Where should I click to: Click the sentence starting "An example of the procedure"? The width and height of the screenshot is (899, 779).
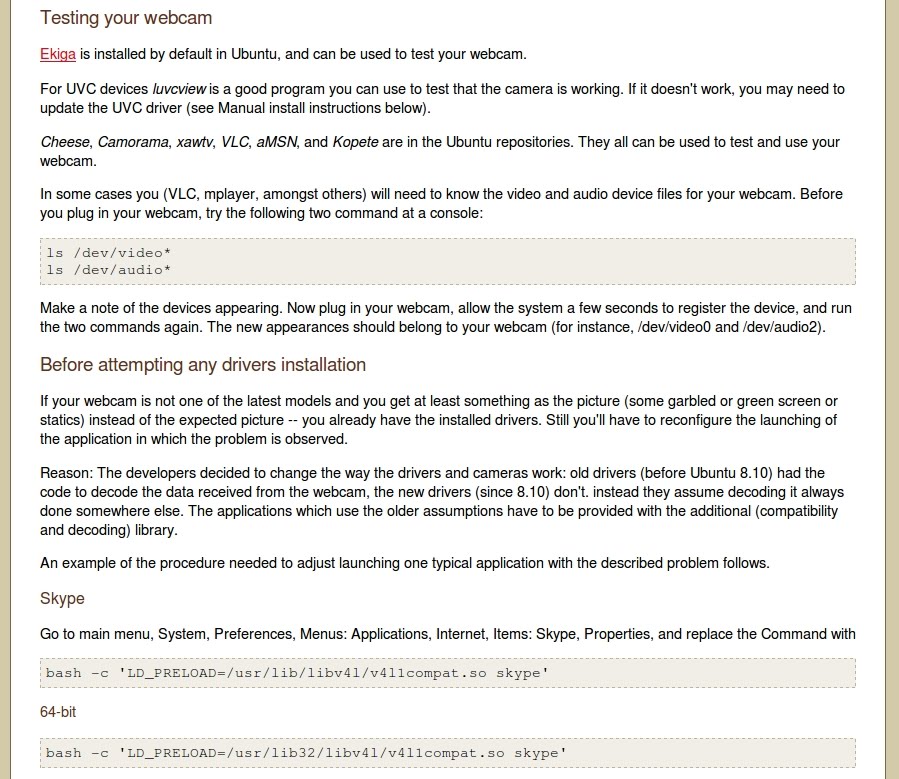404,562
